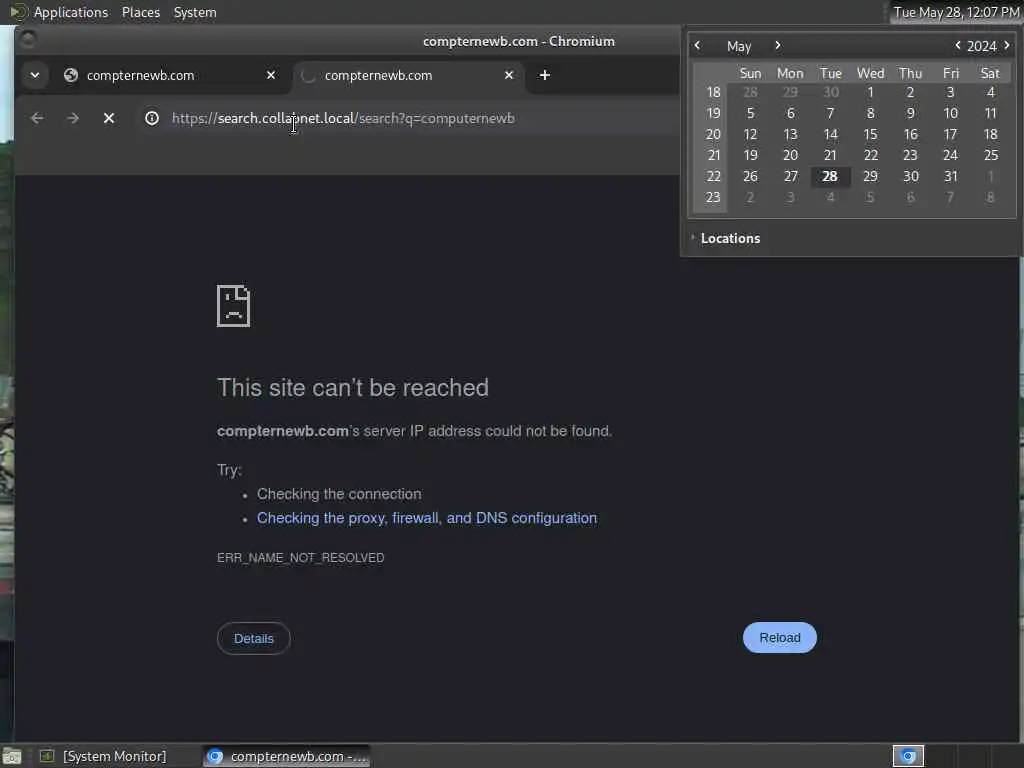Click the browser forward arrow

73,118
